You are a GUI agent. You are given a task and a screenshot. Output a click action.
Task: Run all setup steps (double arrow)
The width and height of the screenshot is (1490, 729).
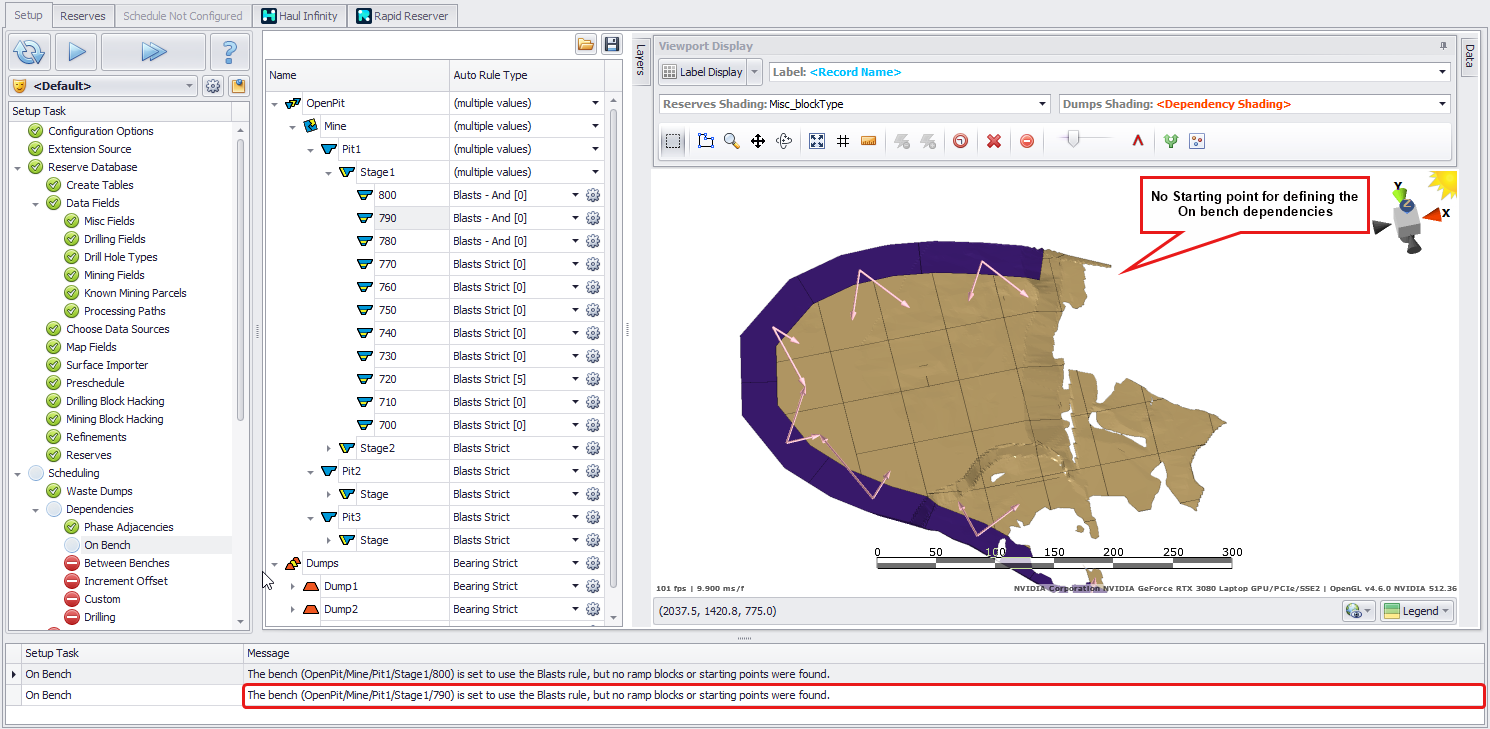click(x=153, y=51)
